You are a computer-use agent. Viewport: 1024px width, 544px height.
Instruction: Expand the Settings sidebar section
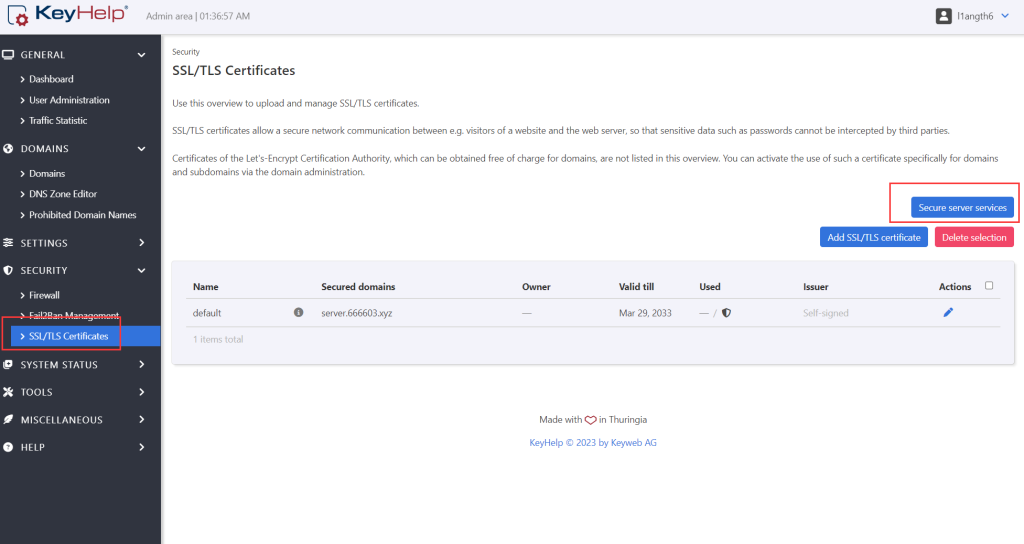tap(80, 243)
